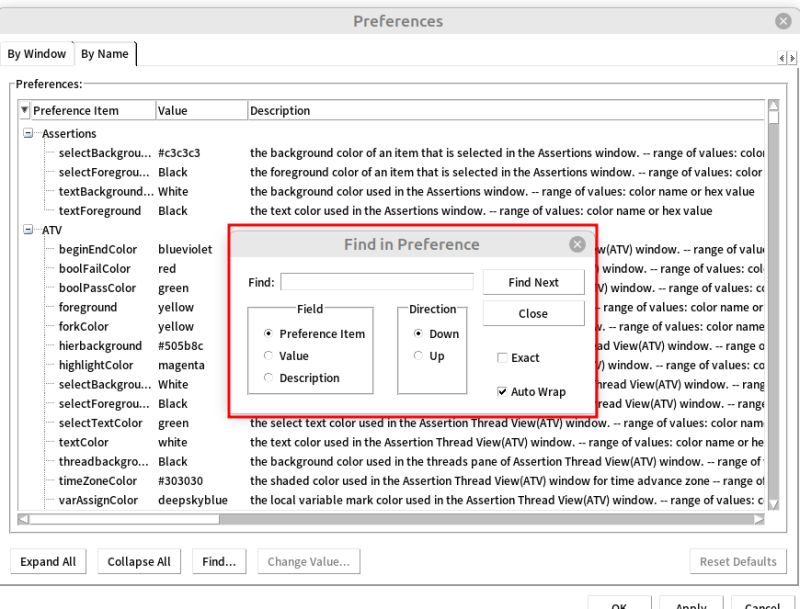Screen dimensions: 800x609
Task: Click the #505b8c value cell
Action: 181,346
